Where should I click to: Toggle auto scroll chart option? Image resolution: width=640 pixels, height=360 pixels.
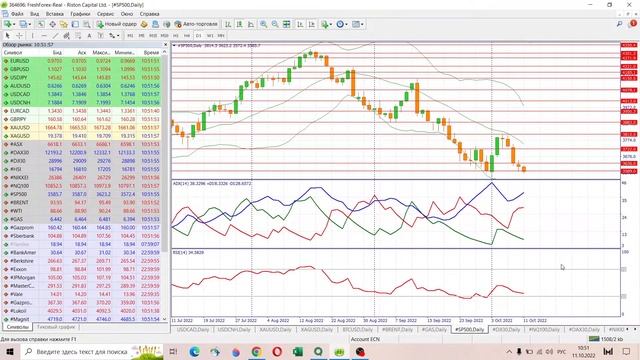coord(300,24)
